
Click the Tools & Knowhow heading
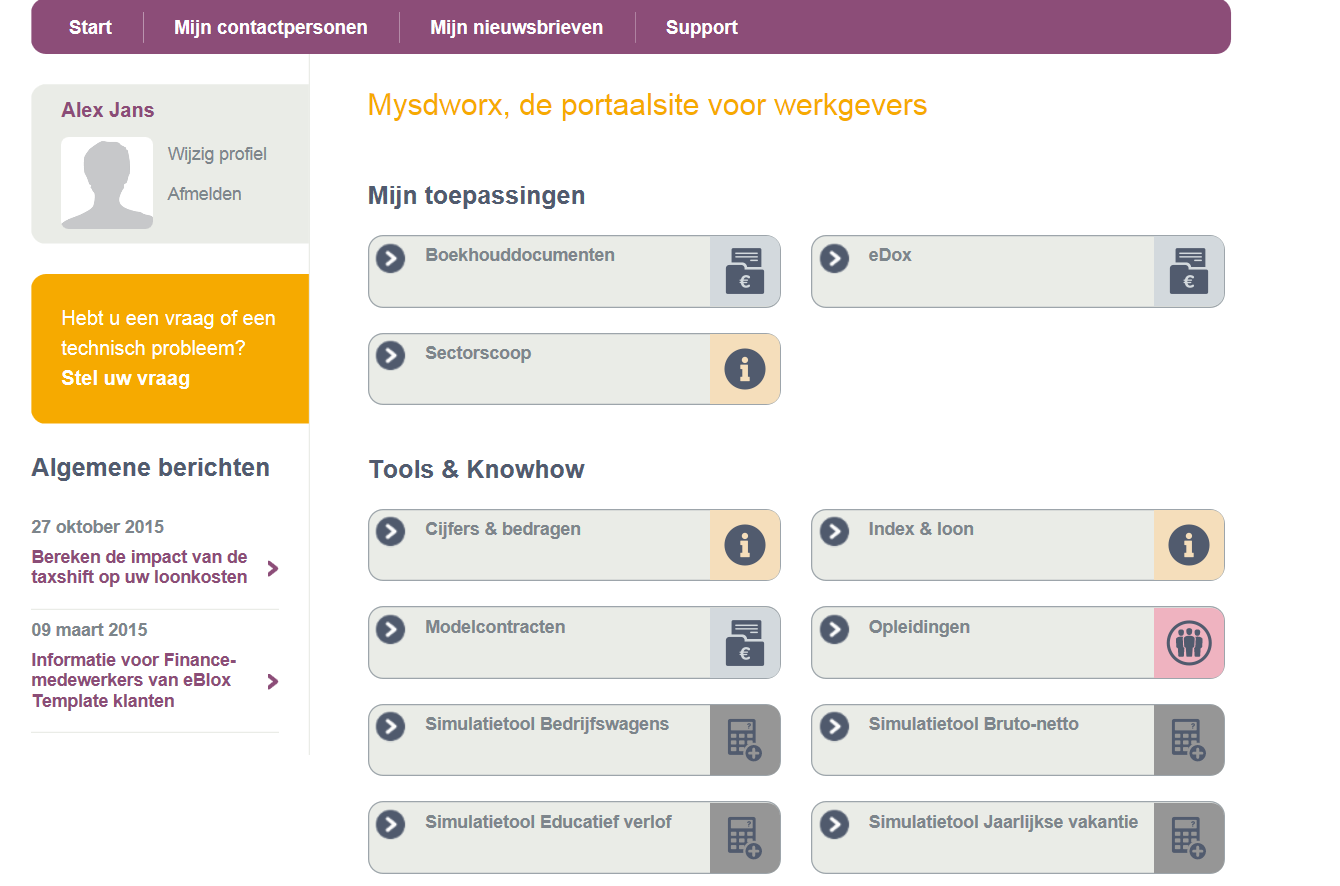[476, 470]
